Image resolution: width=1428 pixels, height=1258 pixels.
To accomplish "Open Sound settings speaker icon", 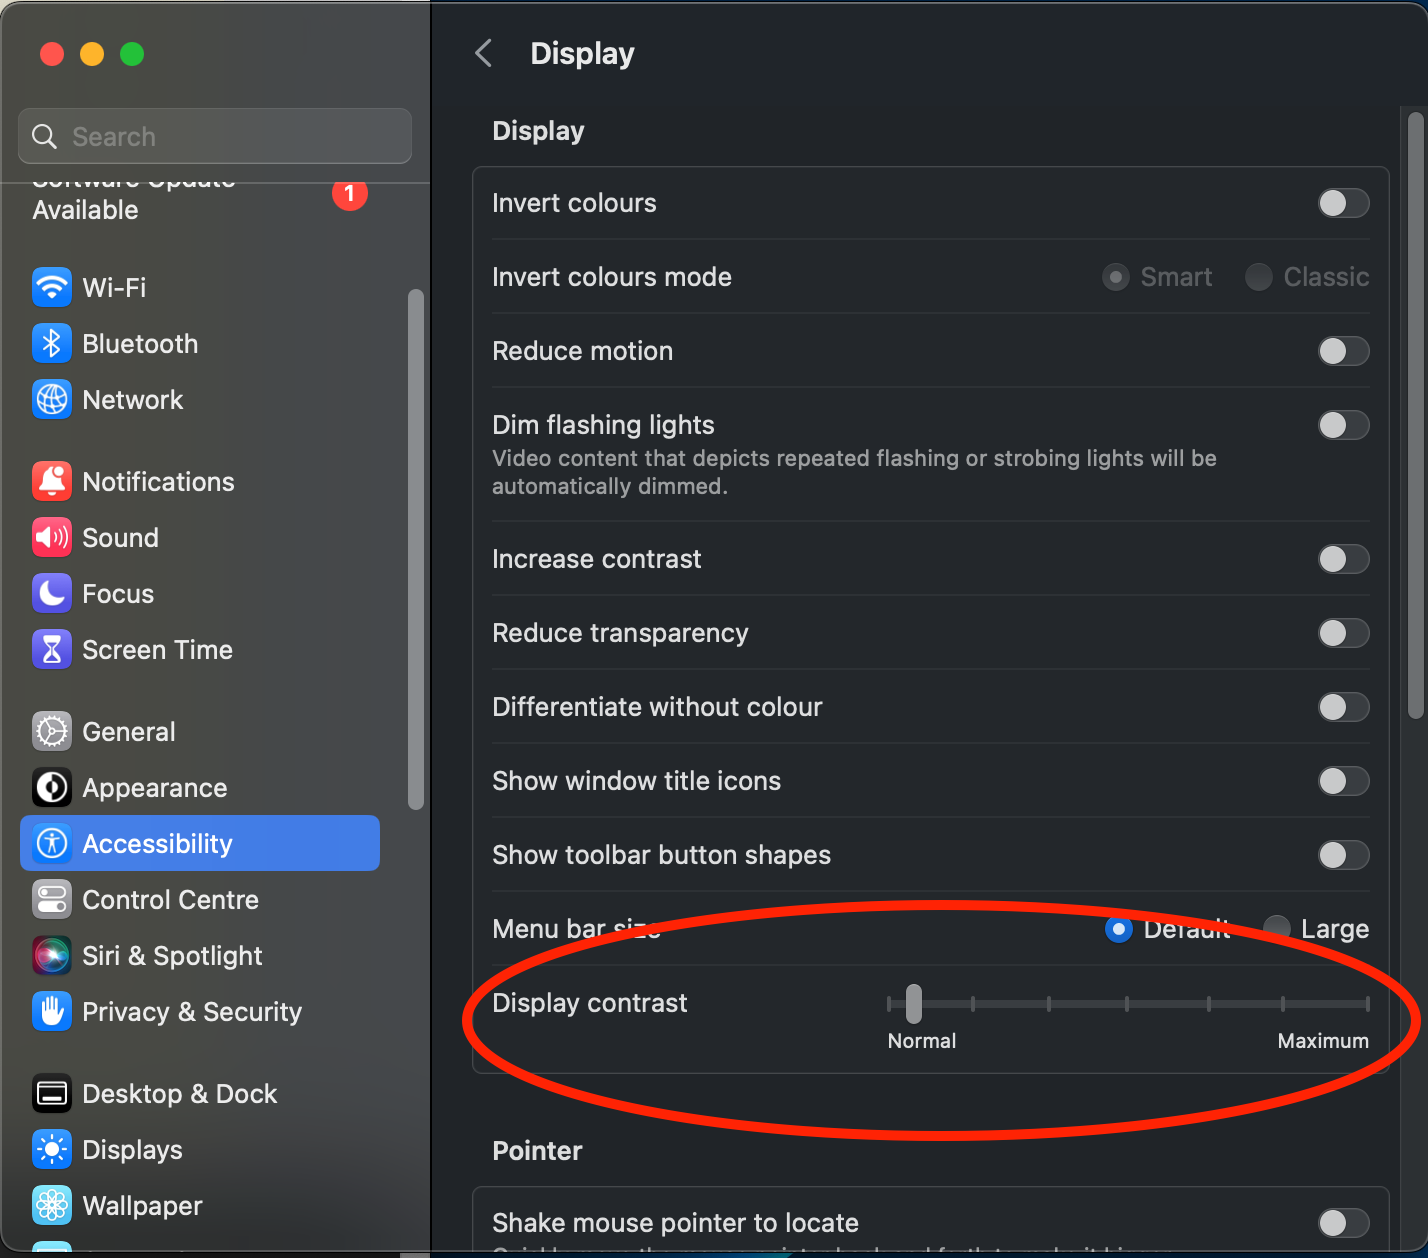I will [52, 538].
